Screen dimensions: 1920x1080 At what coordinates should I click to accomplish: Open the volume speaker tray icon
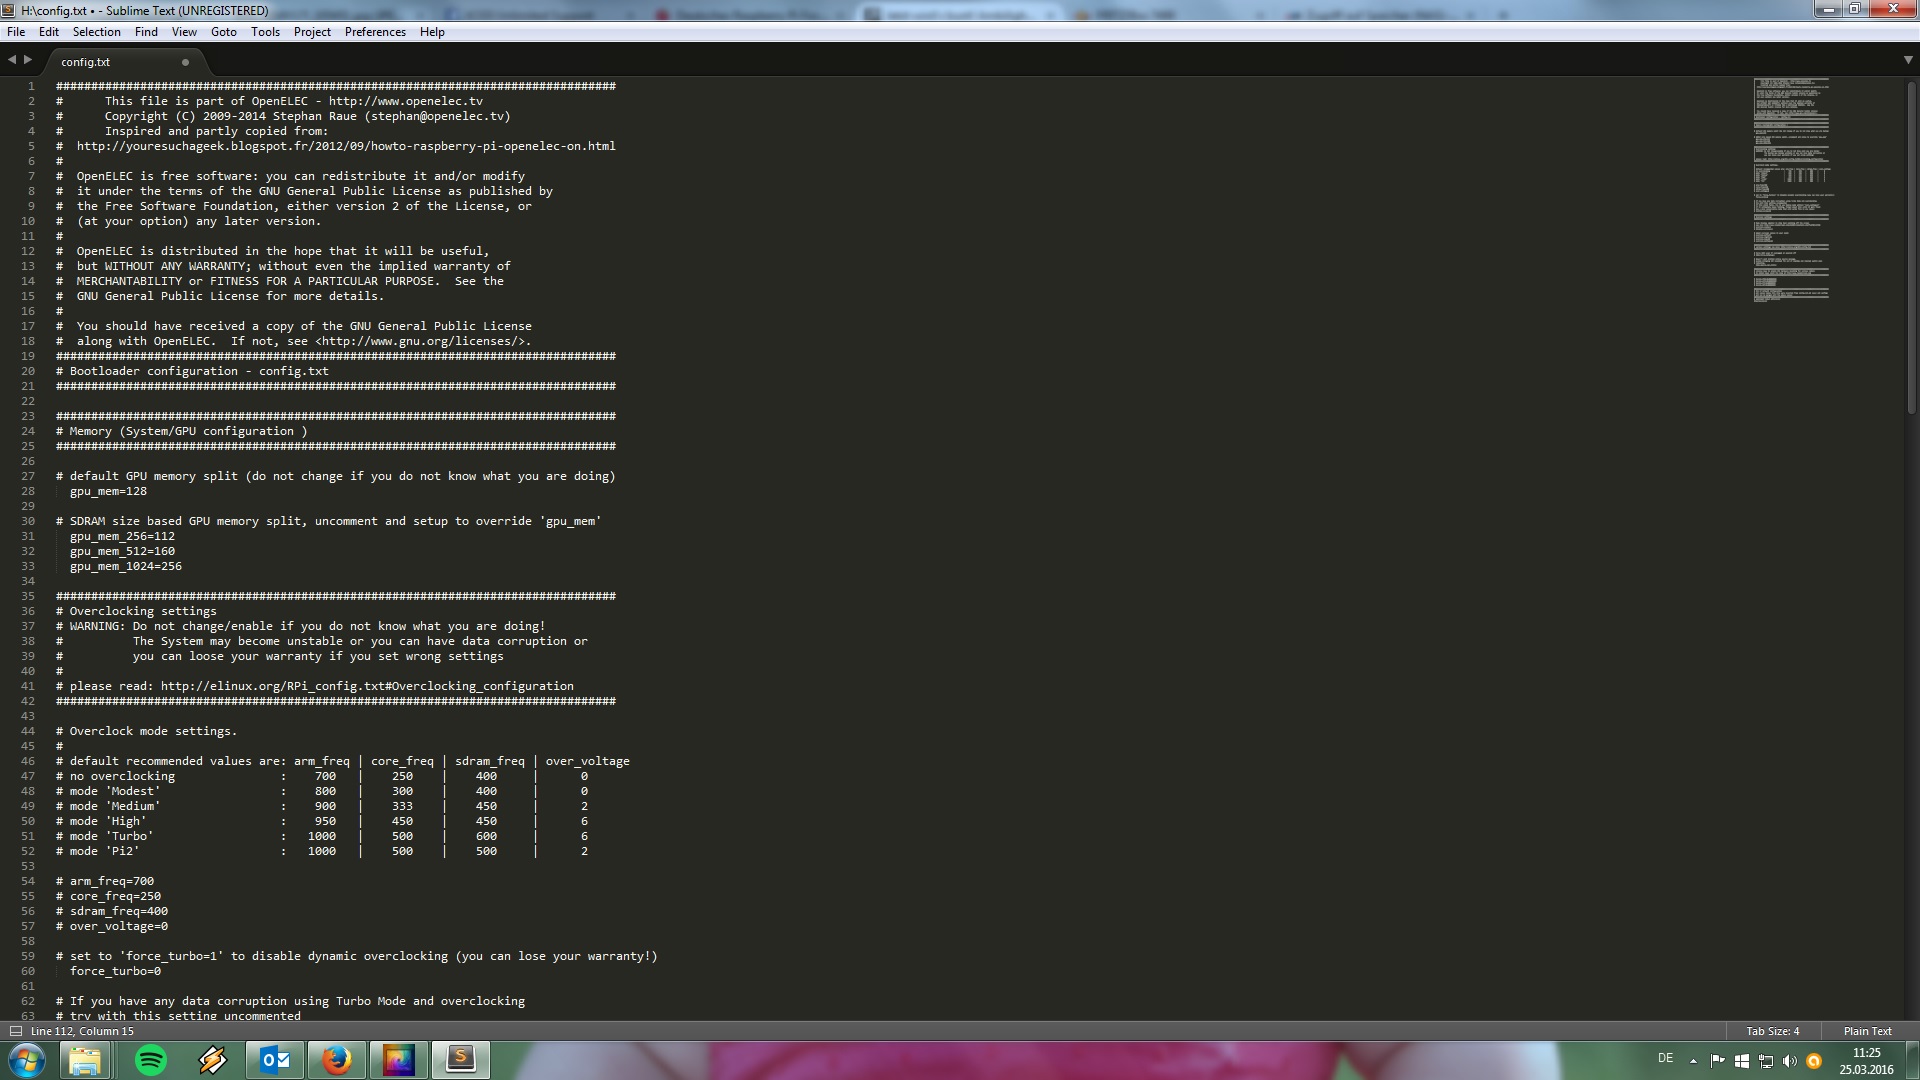pyautogui.click(x=1789, y=1061)
